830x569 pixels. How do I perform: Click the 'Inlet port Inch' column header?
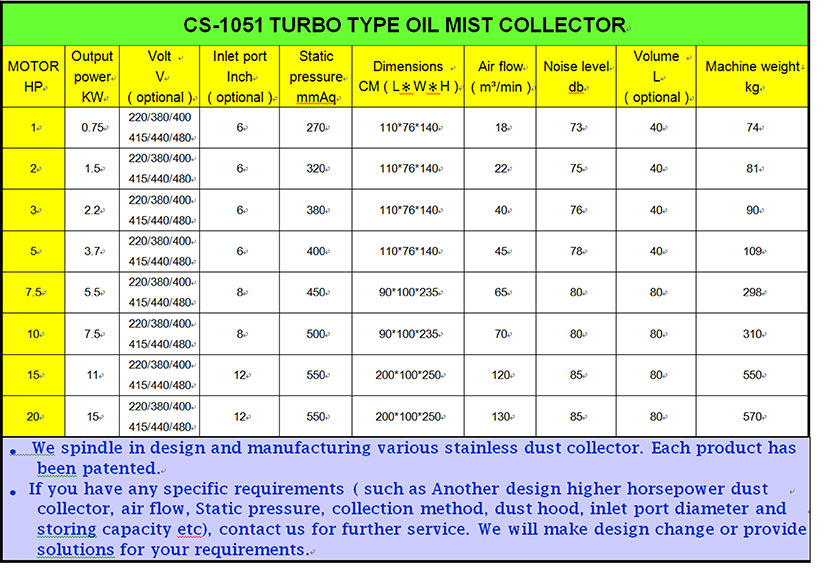click(239, 76)
